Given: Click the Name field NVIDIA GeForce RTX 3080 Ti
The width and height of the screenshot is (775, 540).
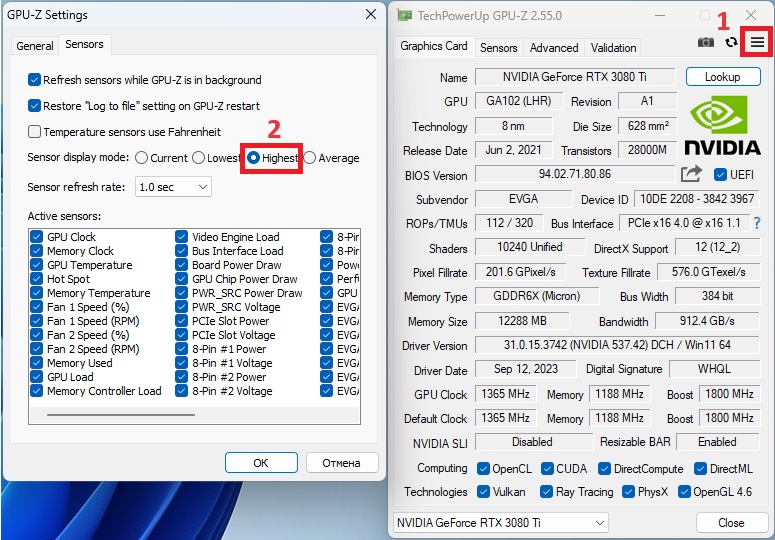Looking at the screenshot, I should [575, 77].
